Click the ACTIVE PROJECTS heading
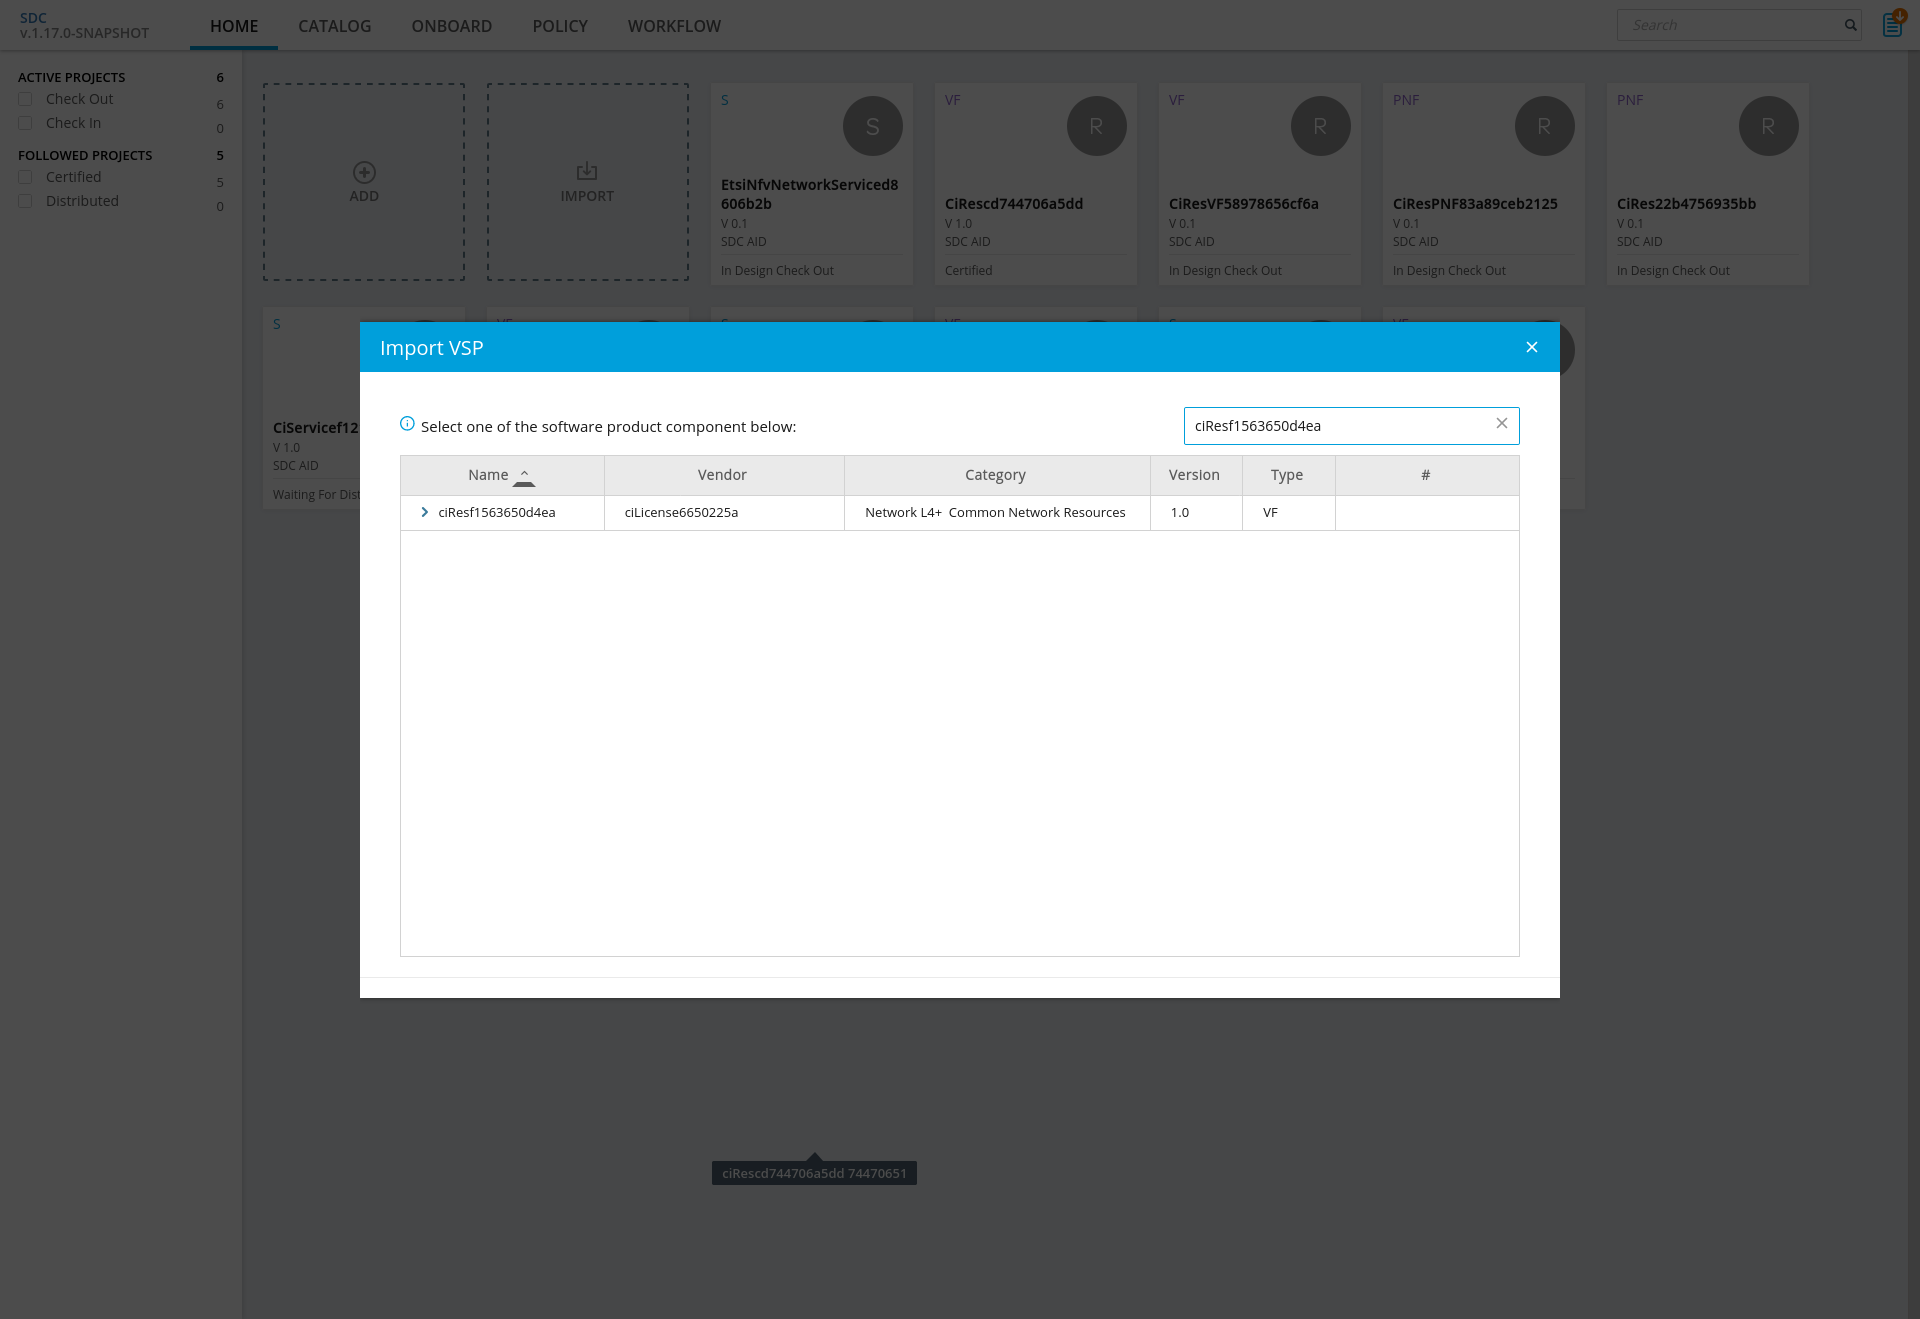The height and width of the screenshot is (1319, 1920). [72, 77]
